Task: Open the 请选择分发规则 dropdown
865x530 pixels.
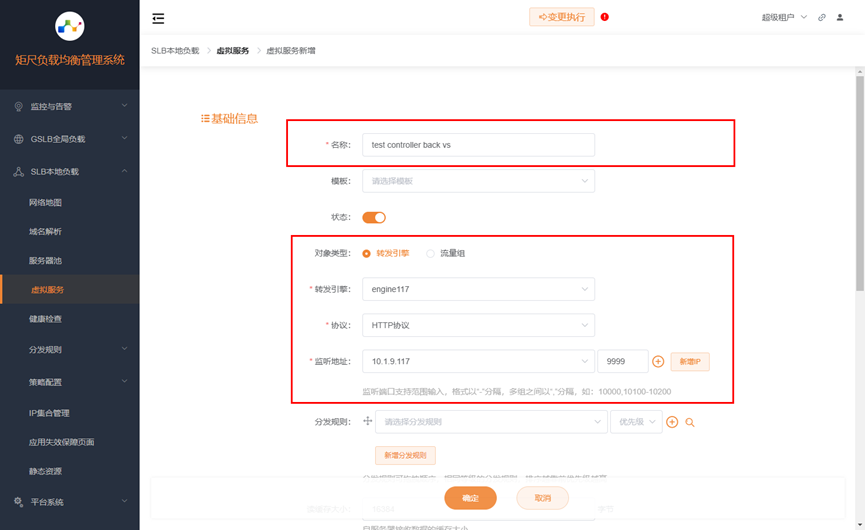Action: [x=491, y=422]
